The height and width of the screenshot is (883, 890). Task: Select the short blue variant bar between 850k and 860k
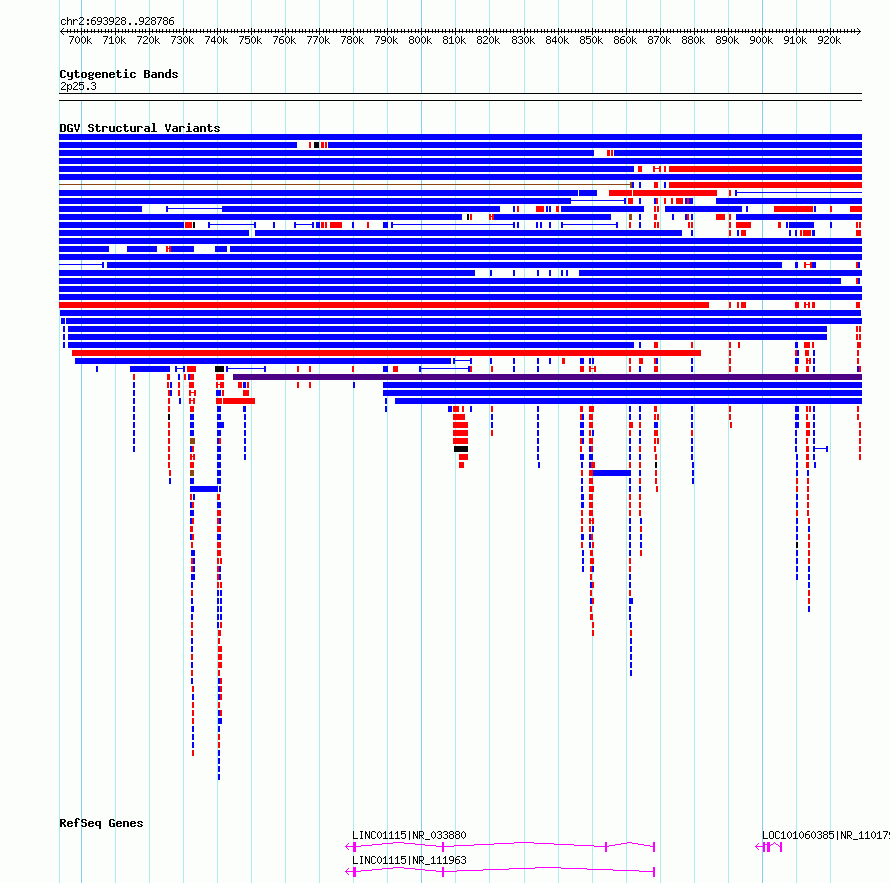point(611,473)
